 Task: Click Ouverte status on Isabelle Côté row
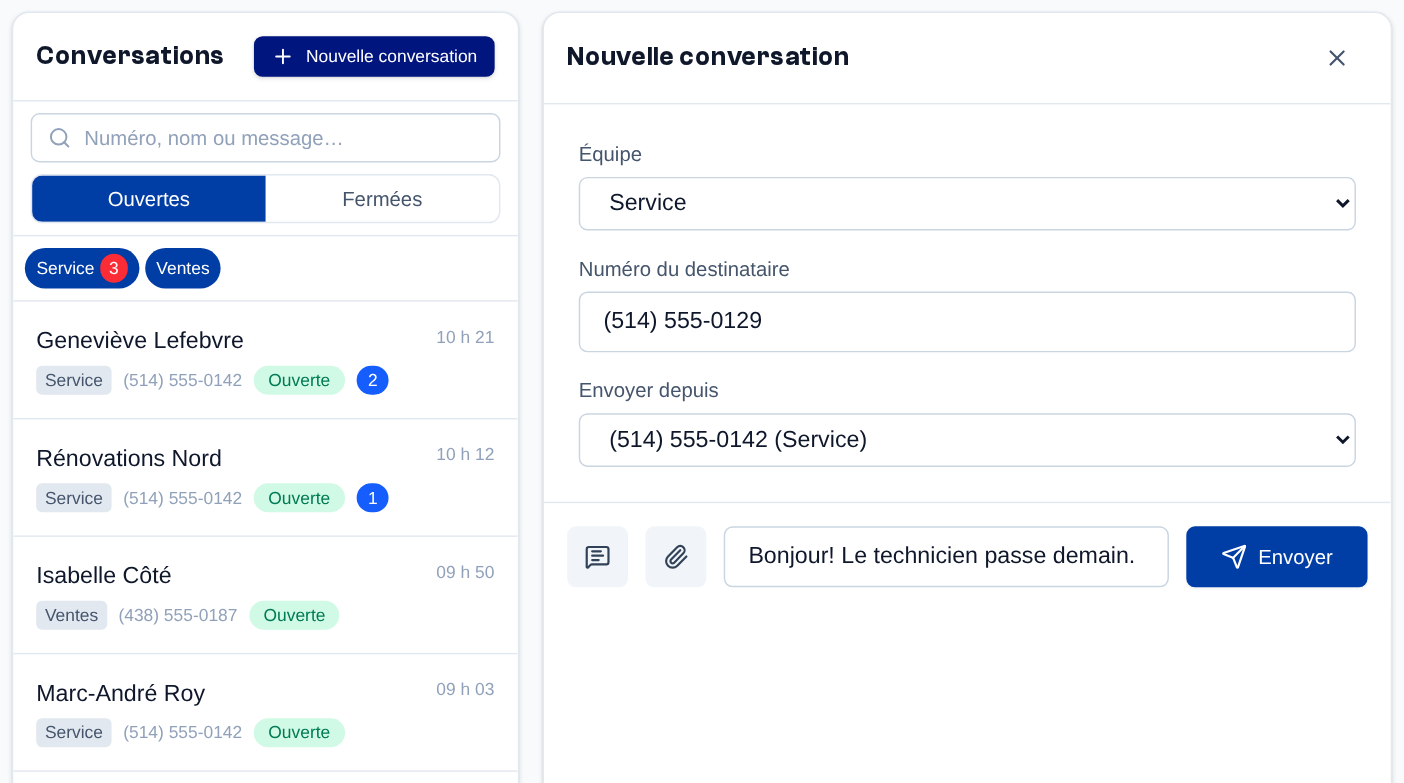coord(294,615)
